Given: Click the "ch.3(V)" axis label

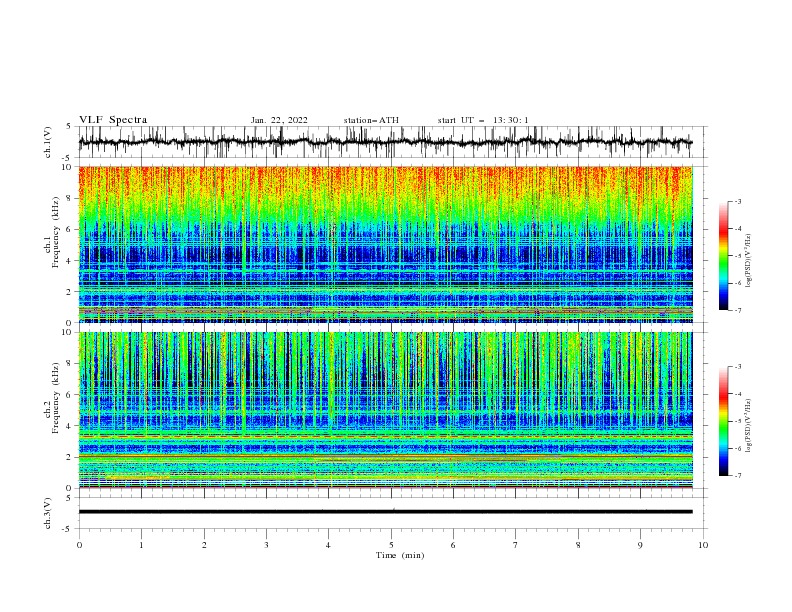Looking at the screenshot, I should tap(48, 513).
